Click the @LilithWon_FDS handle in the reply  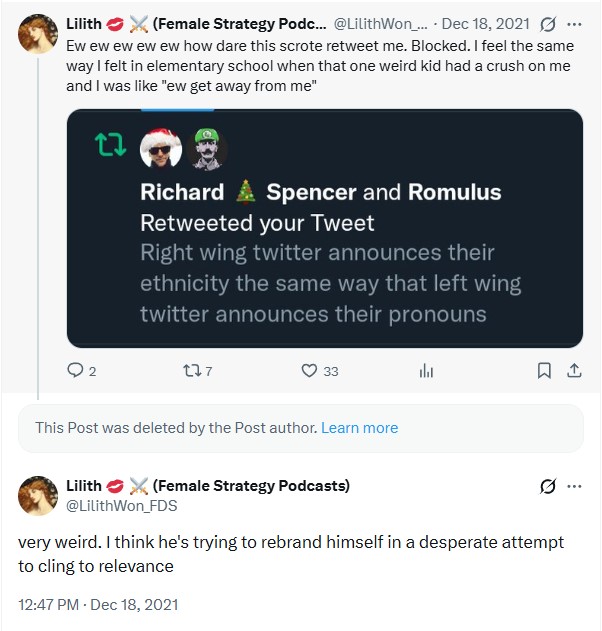click(121, 505)
